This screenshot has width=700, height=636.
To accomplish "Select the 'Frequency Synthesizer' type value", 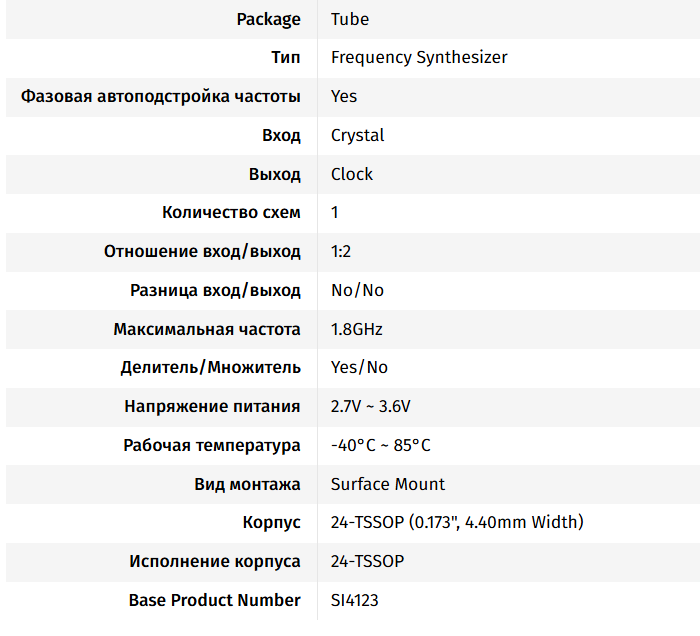I will click(x=419, y=57).
